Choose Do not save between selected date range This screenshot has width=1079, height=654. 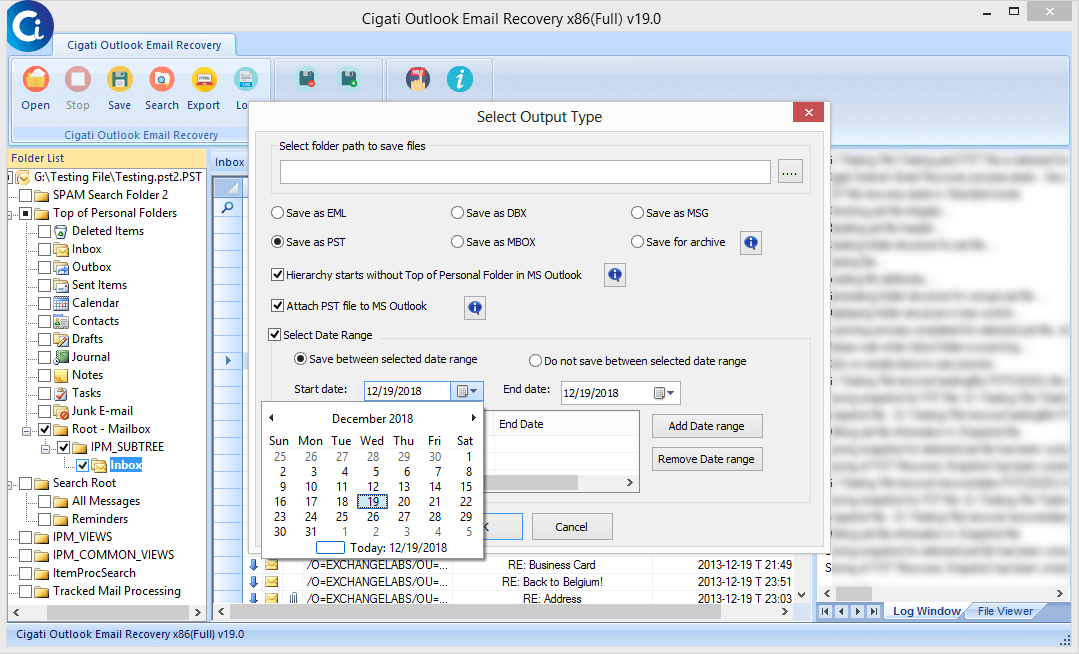pos(535,361)
